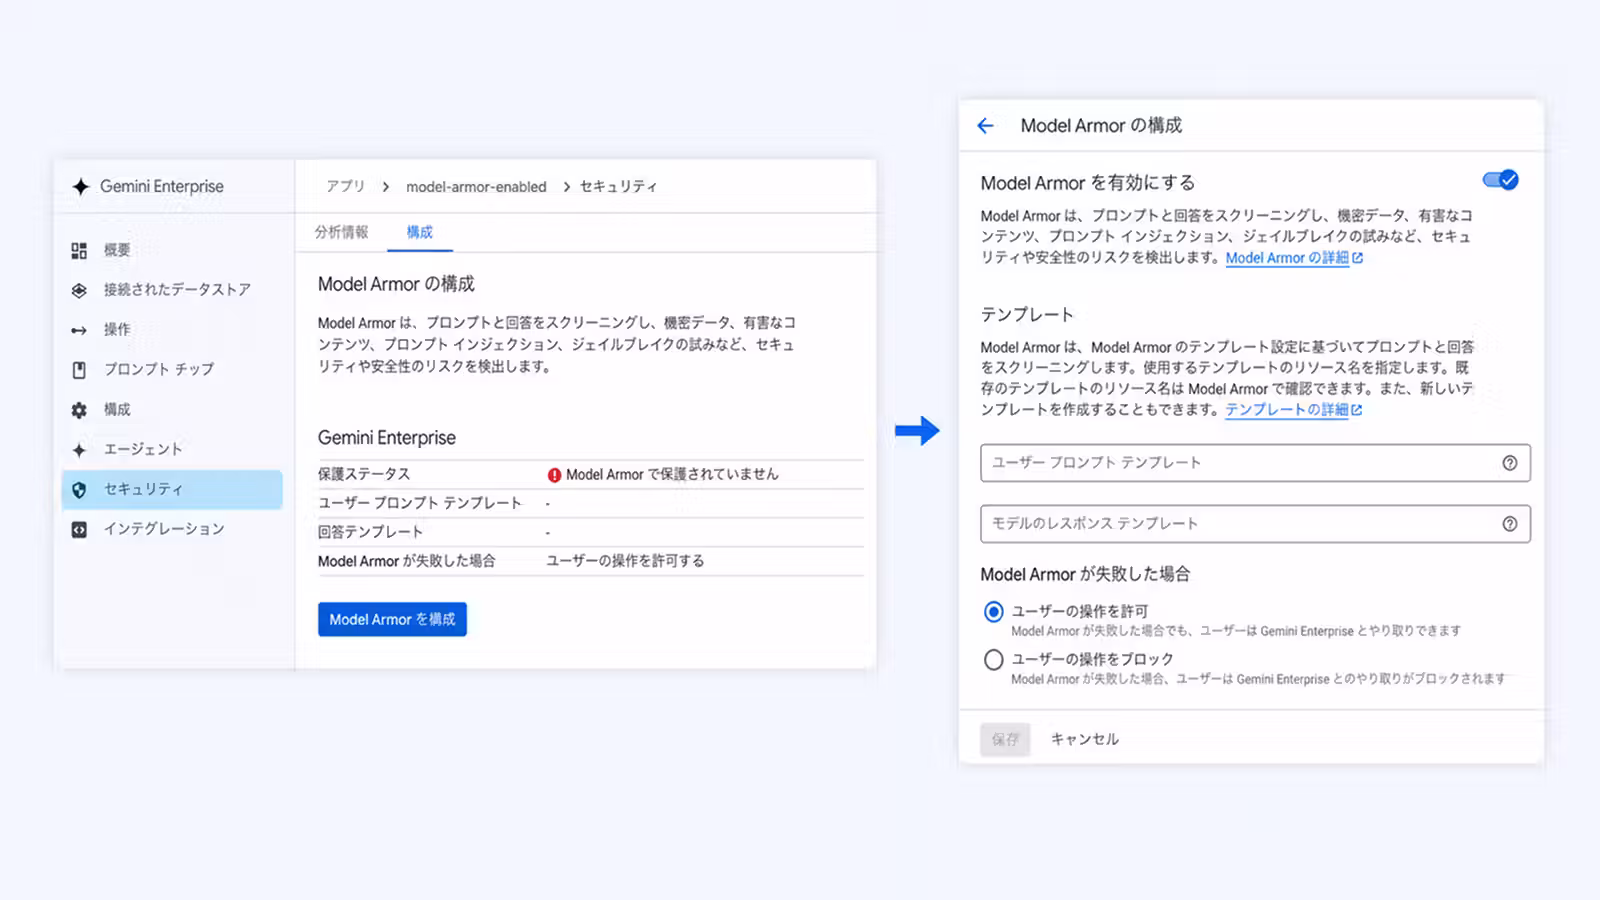The image size is (1600, 900).
Task: Switch to the 構成 tab
Action: tap(420, 232)
